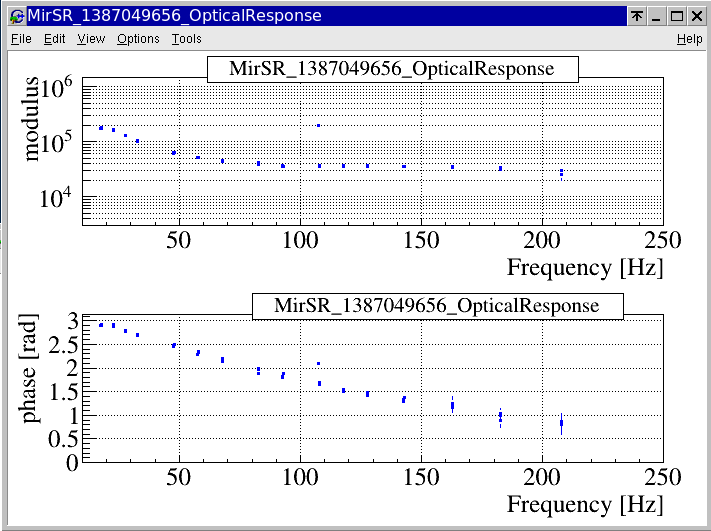Click Frequency [Hz] label of the modulus plot

(x=585, y=268)
